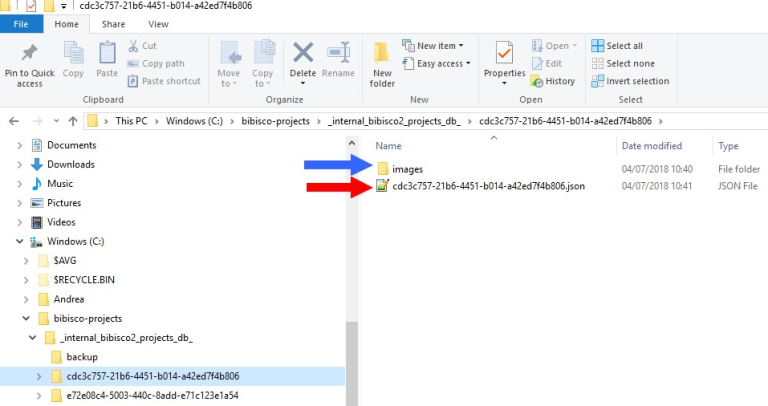The image size is (768, 406).
Task: Sort by the Type column header
Action: click(728, 146)
